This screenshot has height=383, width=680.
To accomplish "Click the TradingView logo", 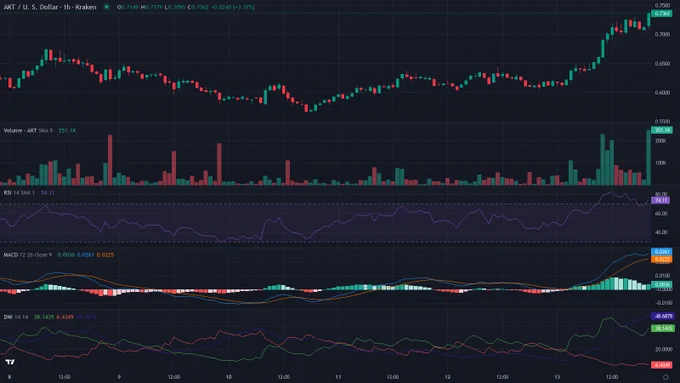I will (10, 362).
